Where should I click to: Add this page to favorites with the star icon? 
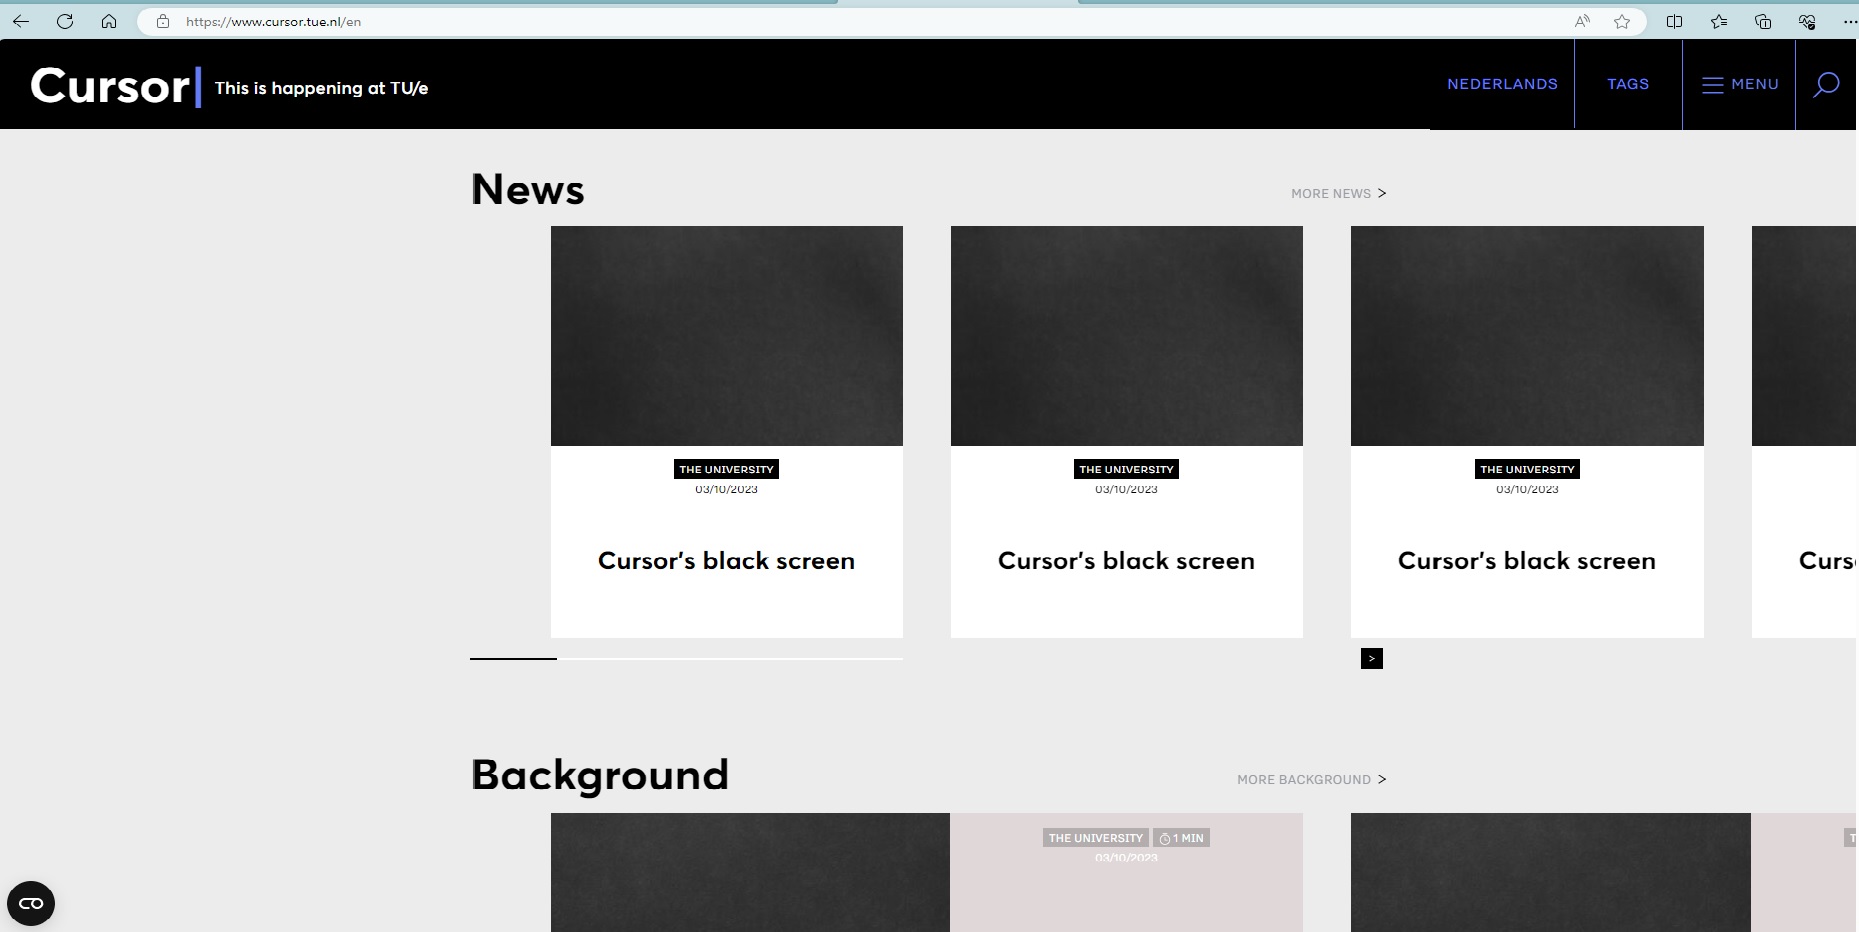1622,21
